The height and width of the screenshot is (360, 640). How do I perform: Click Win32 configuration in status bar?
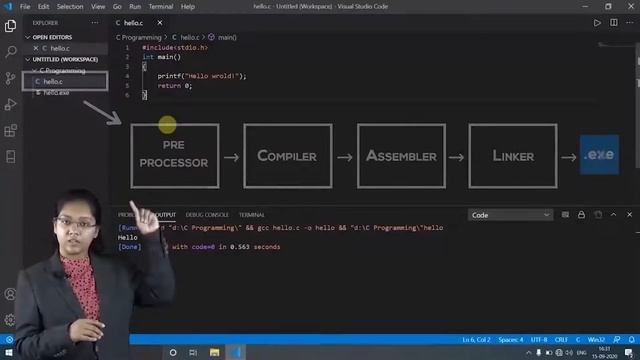(x=596, y=340)
